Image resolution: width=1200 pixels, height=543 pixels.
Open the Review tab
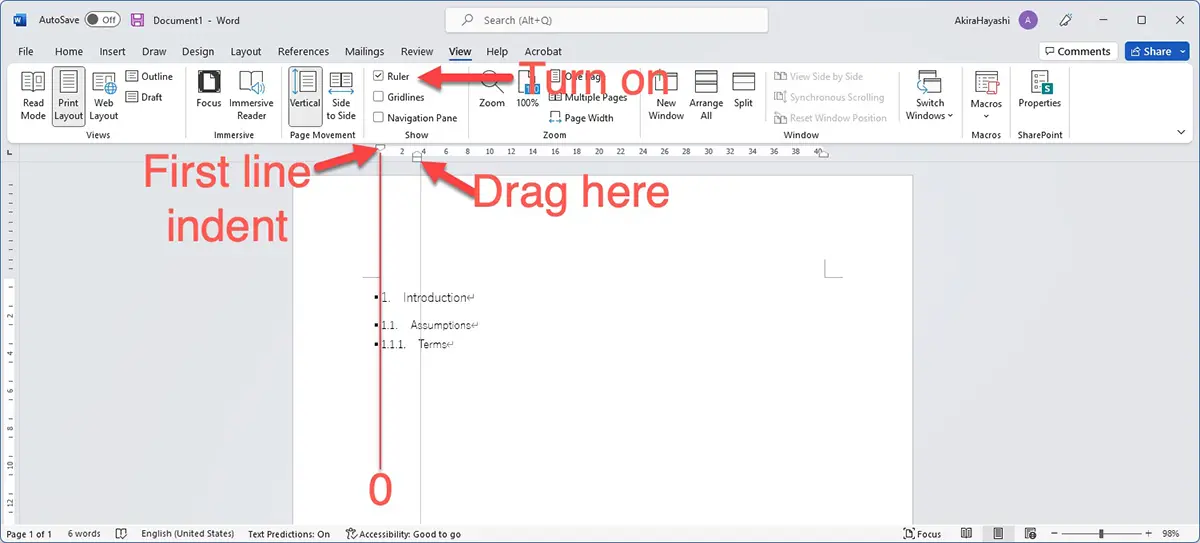click(417, 52)
